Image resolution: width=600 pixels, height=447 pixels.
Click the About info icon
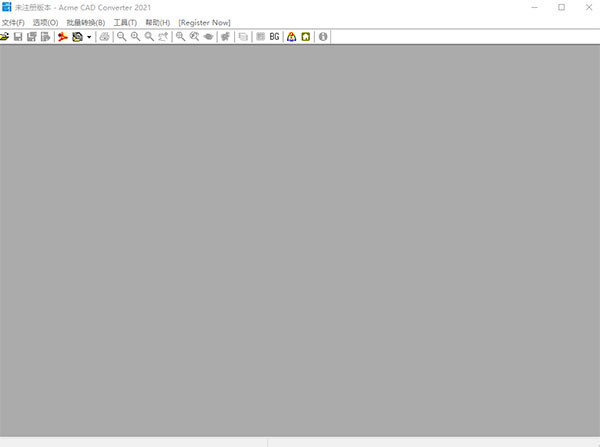(x=323, y=37)
